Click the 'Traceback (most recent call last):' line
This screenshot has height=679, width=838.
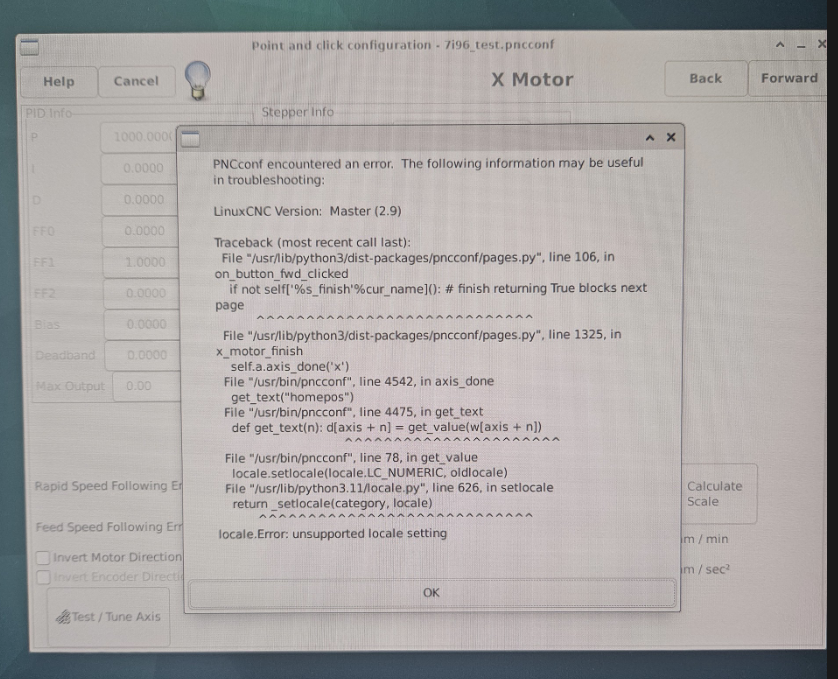coord(312,242)
